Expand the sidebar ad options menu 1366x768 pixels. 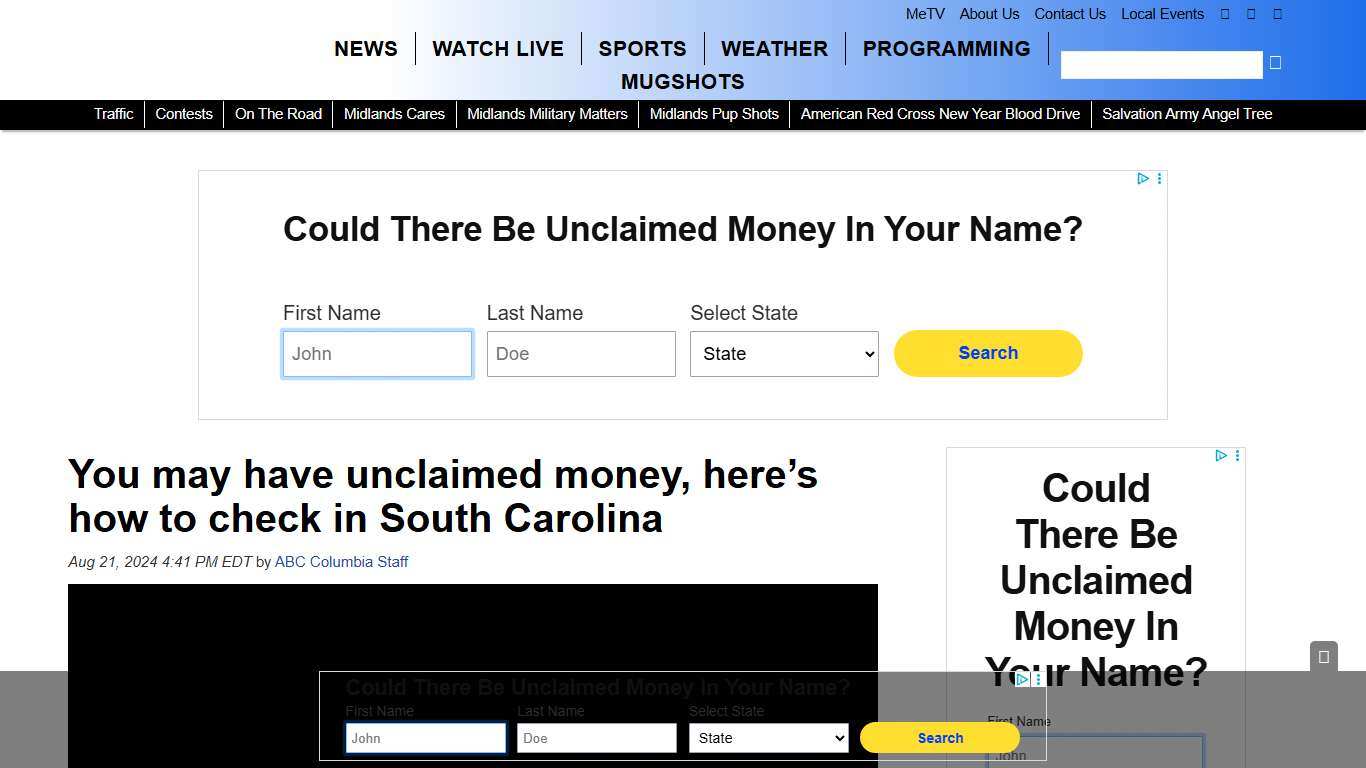(1237, 455)
